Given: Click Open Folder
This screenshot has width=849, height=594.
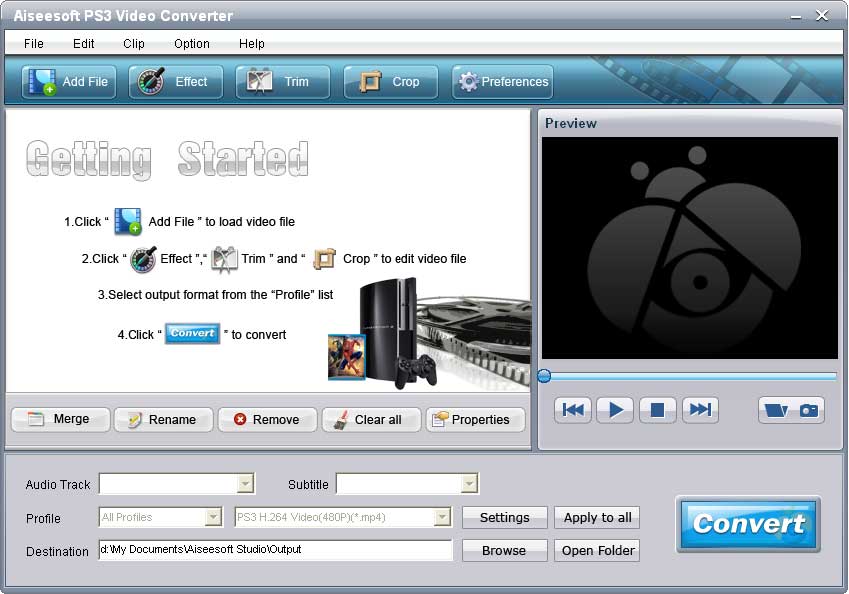Looking at the screenshot, I should tap(597, 551).
